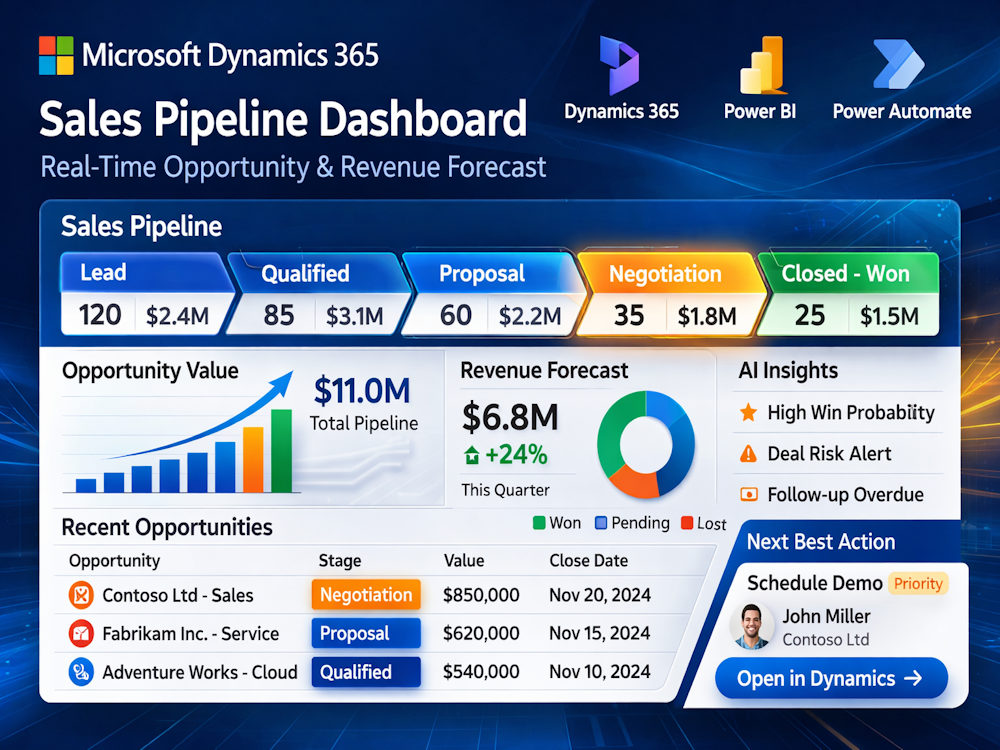Click the $6.8M revenue forecast figure
The image size is (1000, 750).
coord(510,417)
